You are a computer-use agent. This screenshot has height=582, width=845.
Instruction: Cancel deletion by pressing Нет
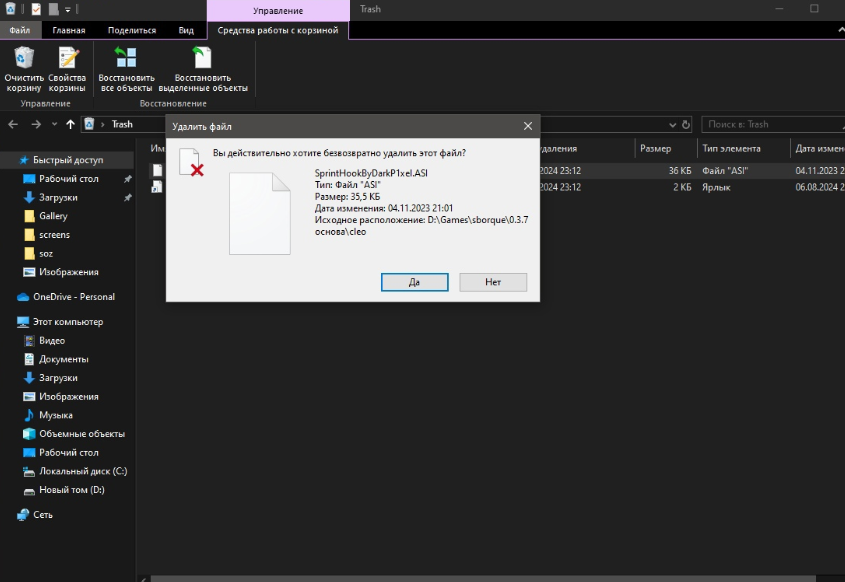pyautogui.click(x=493, y=282)
